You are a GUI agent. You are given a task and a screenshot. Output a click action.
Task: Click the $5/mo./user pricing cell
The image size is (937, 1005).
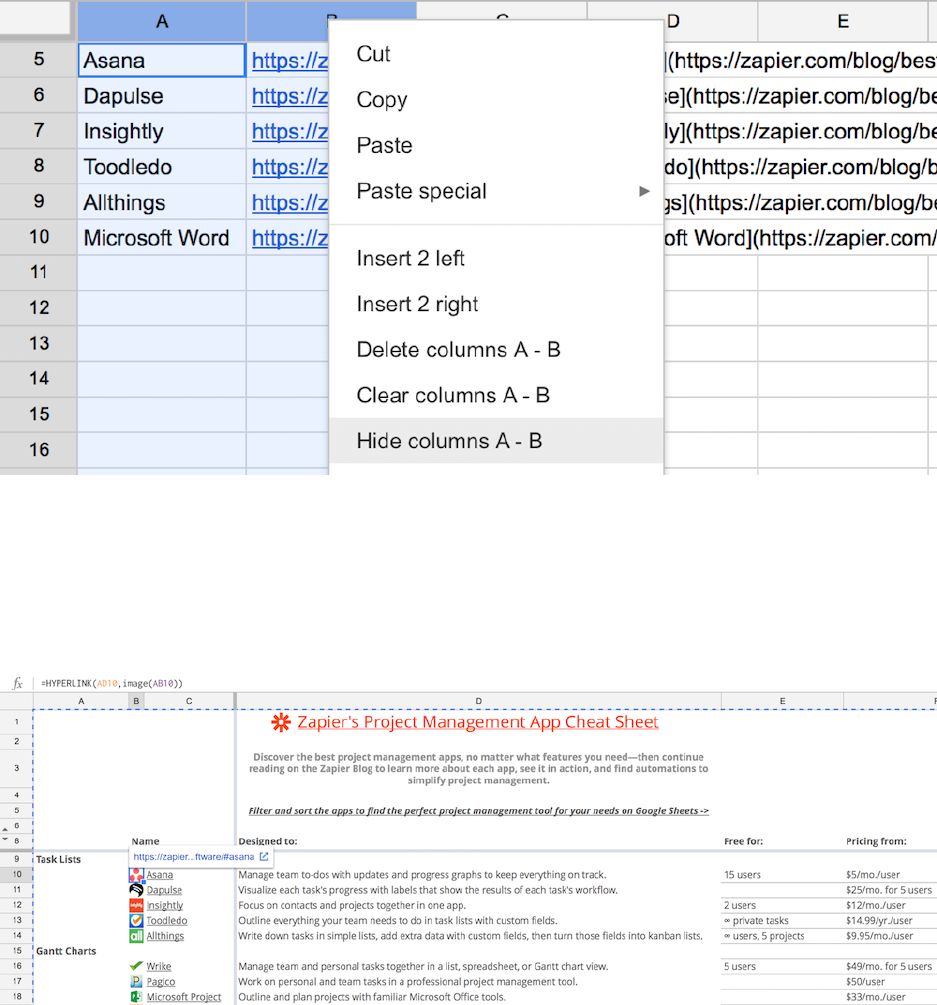pyautogui.click(x=873, y=875)
